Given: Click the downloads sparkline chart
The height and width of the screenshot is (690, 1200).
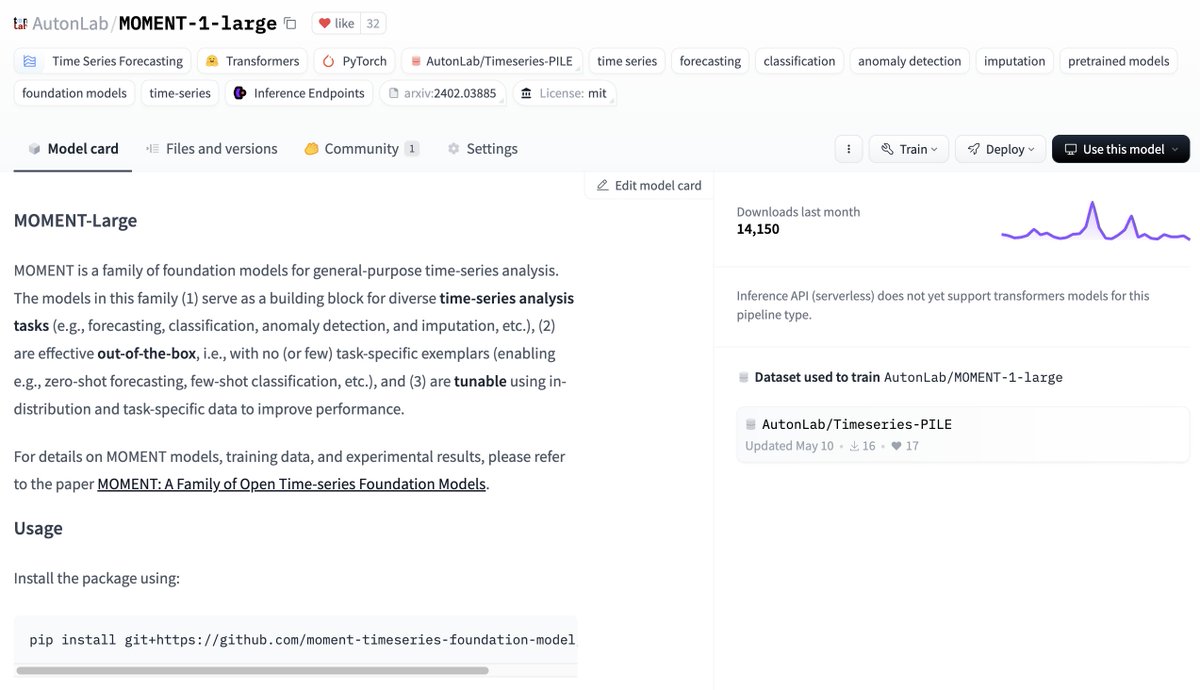Looking at the screenshot, I should 1095,221.
